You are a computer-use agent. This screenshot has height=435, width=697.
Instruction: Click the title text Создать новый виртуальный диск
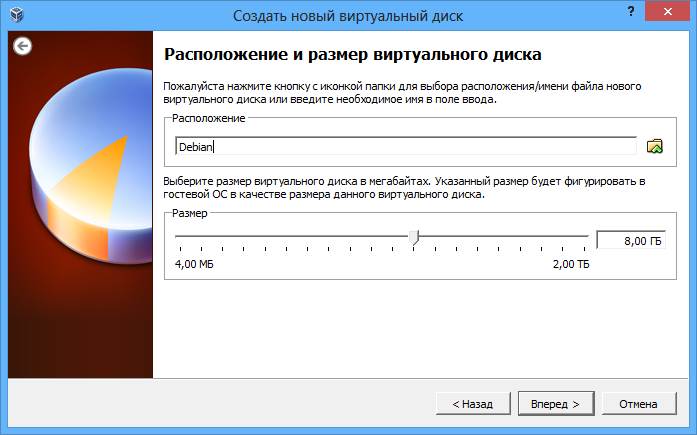click(x=348, y=16)
